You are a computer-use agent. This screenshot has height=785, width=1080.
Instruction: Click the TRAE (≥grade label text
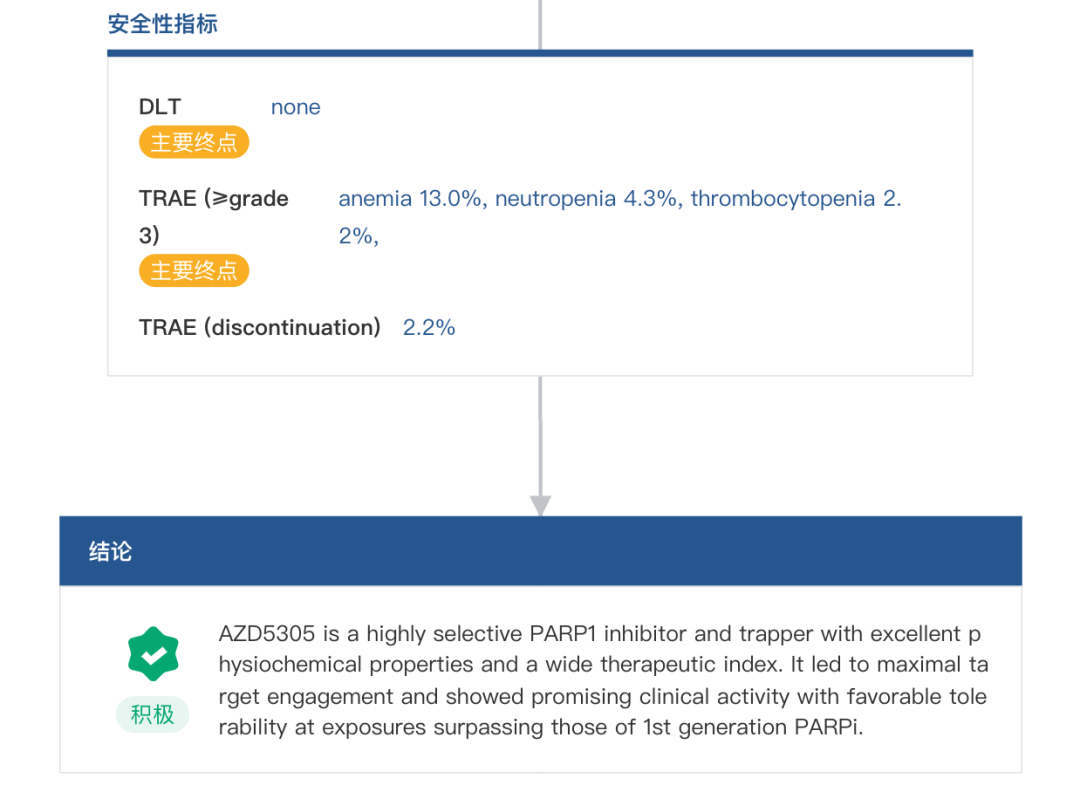point(214,198)
